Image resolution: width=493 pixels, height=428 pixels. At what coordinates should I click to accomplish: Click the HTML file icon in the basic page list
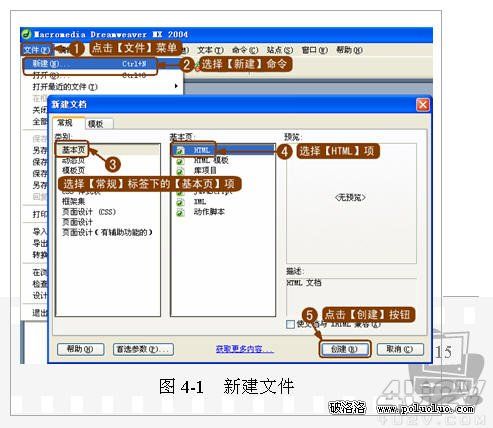[x=180, y=150]
